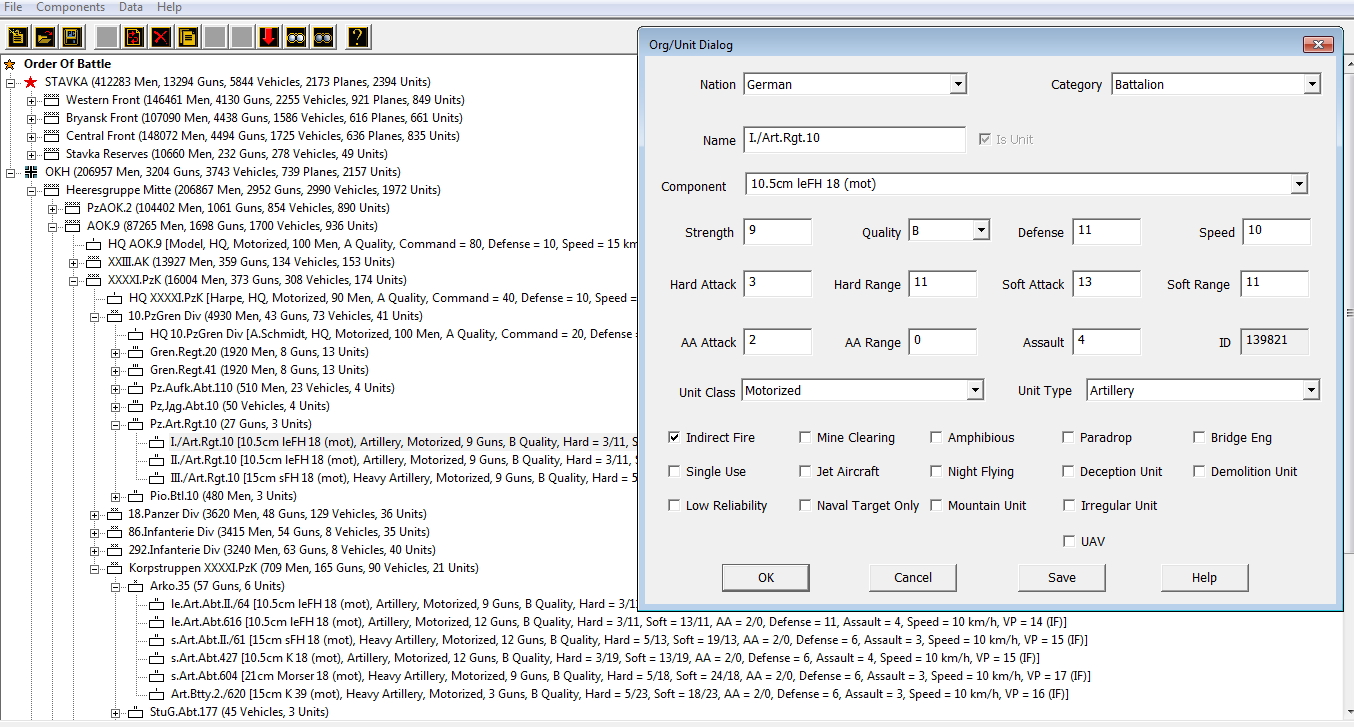
Task: Open the File menu
Action: pos(13,7)
